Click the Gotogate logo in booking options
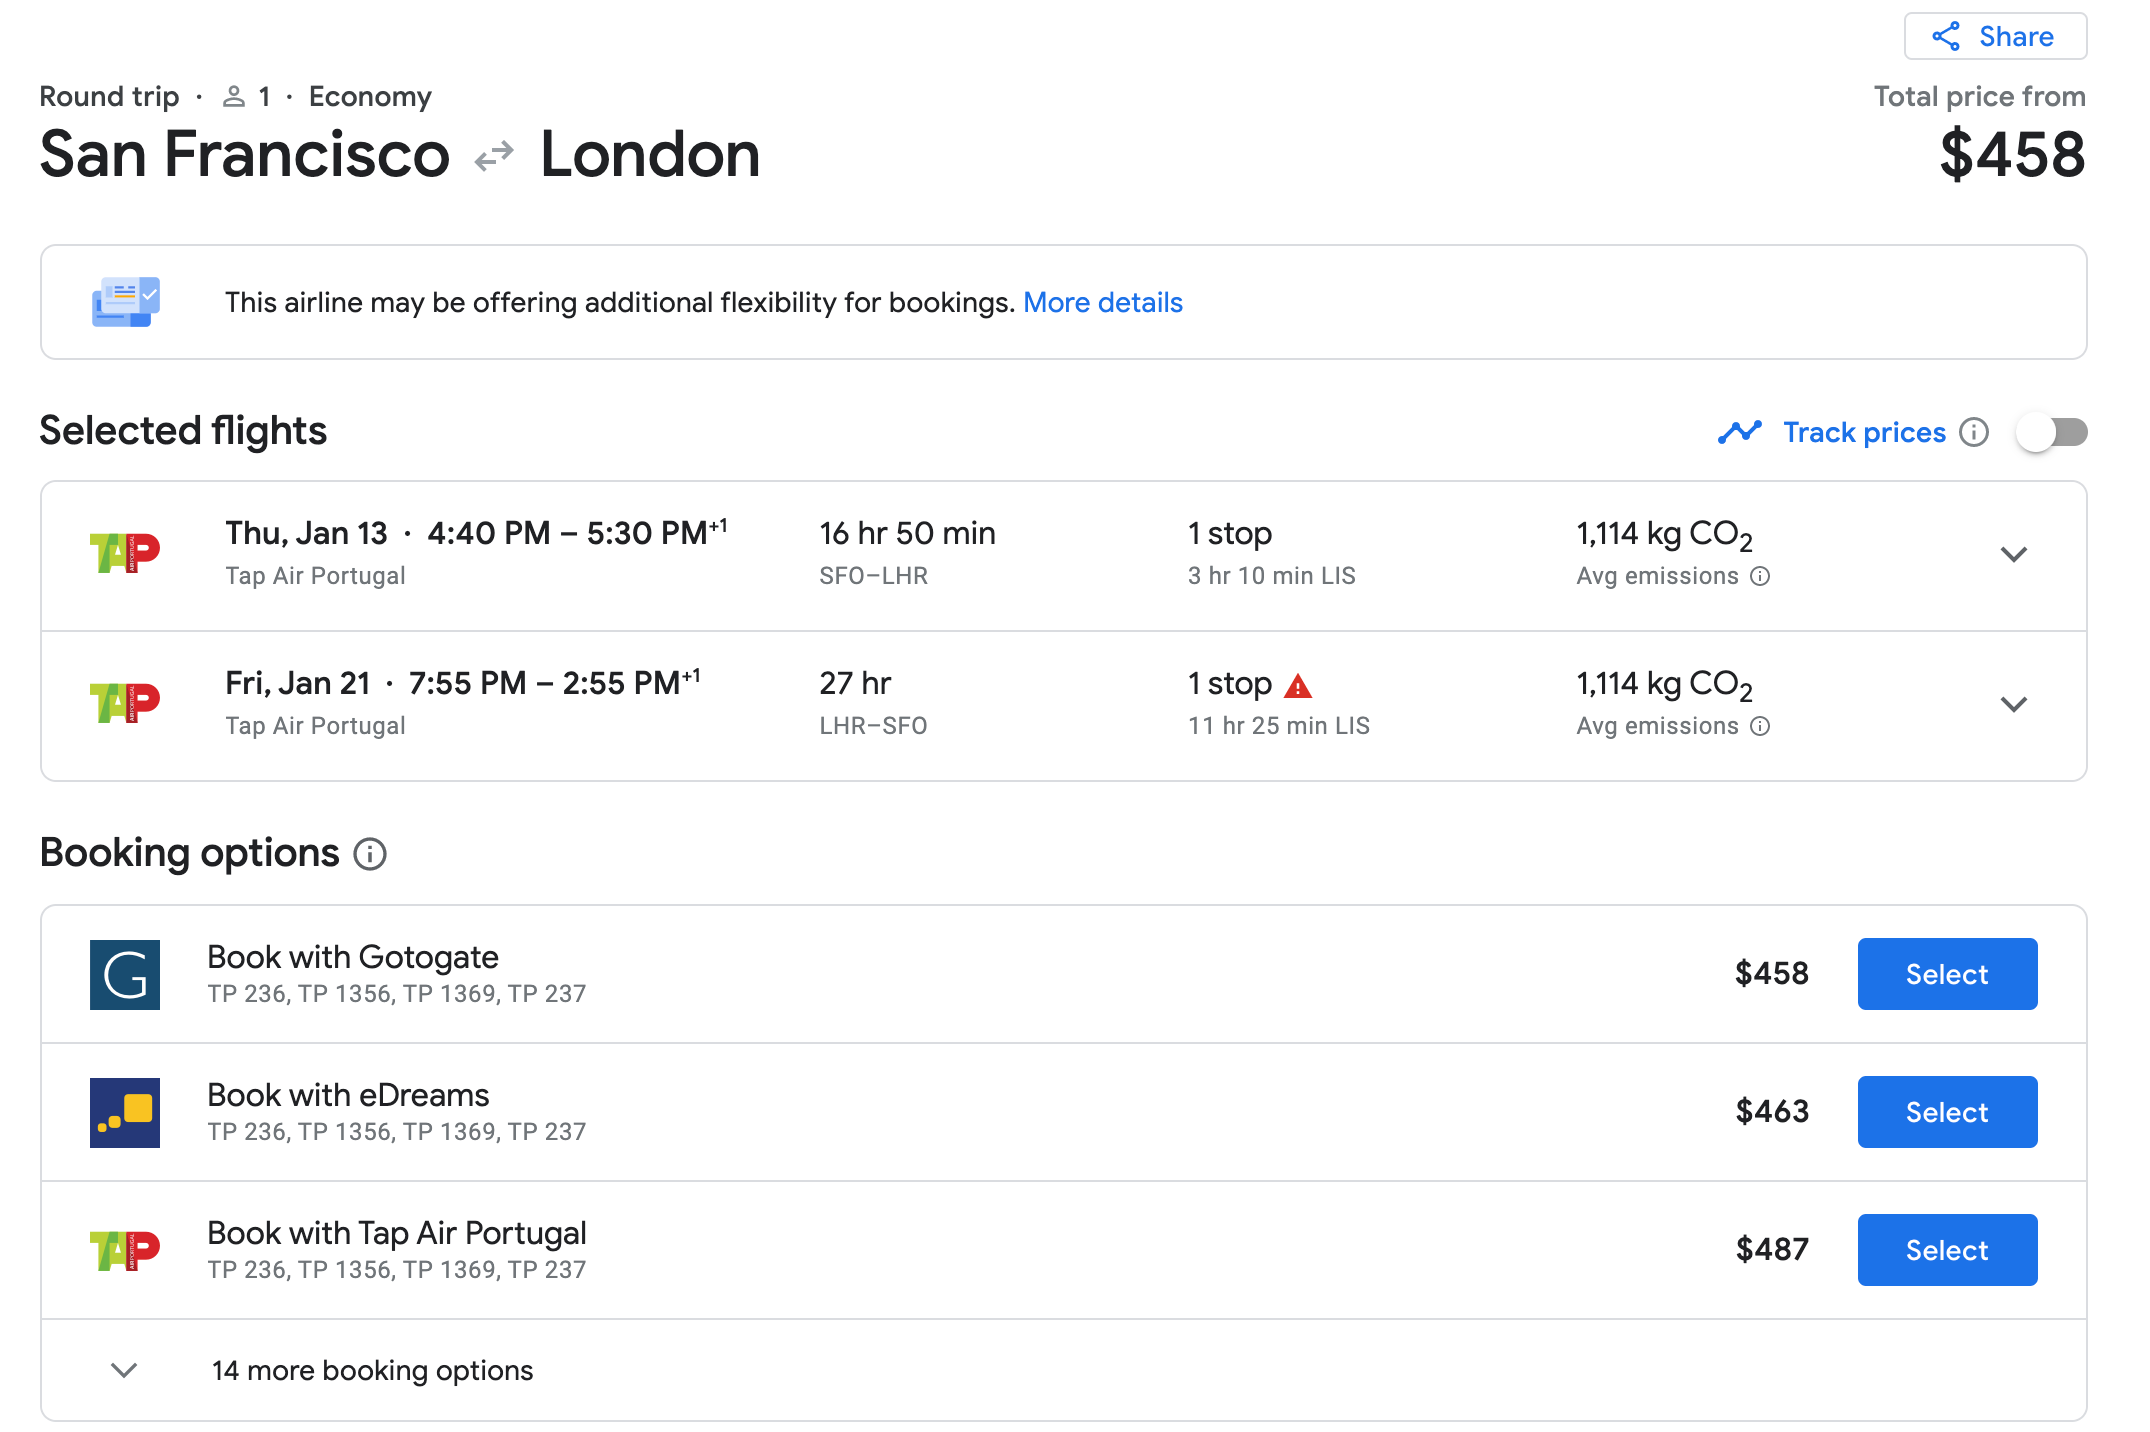 tap(125, 973)
